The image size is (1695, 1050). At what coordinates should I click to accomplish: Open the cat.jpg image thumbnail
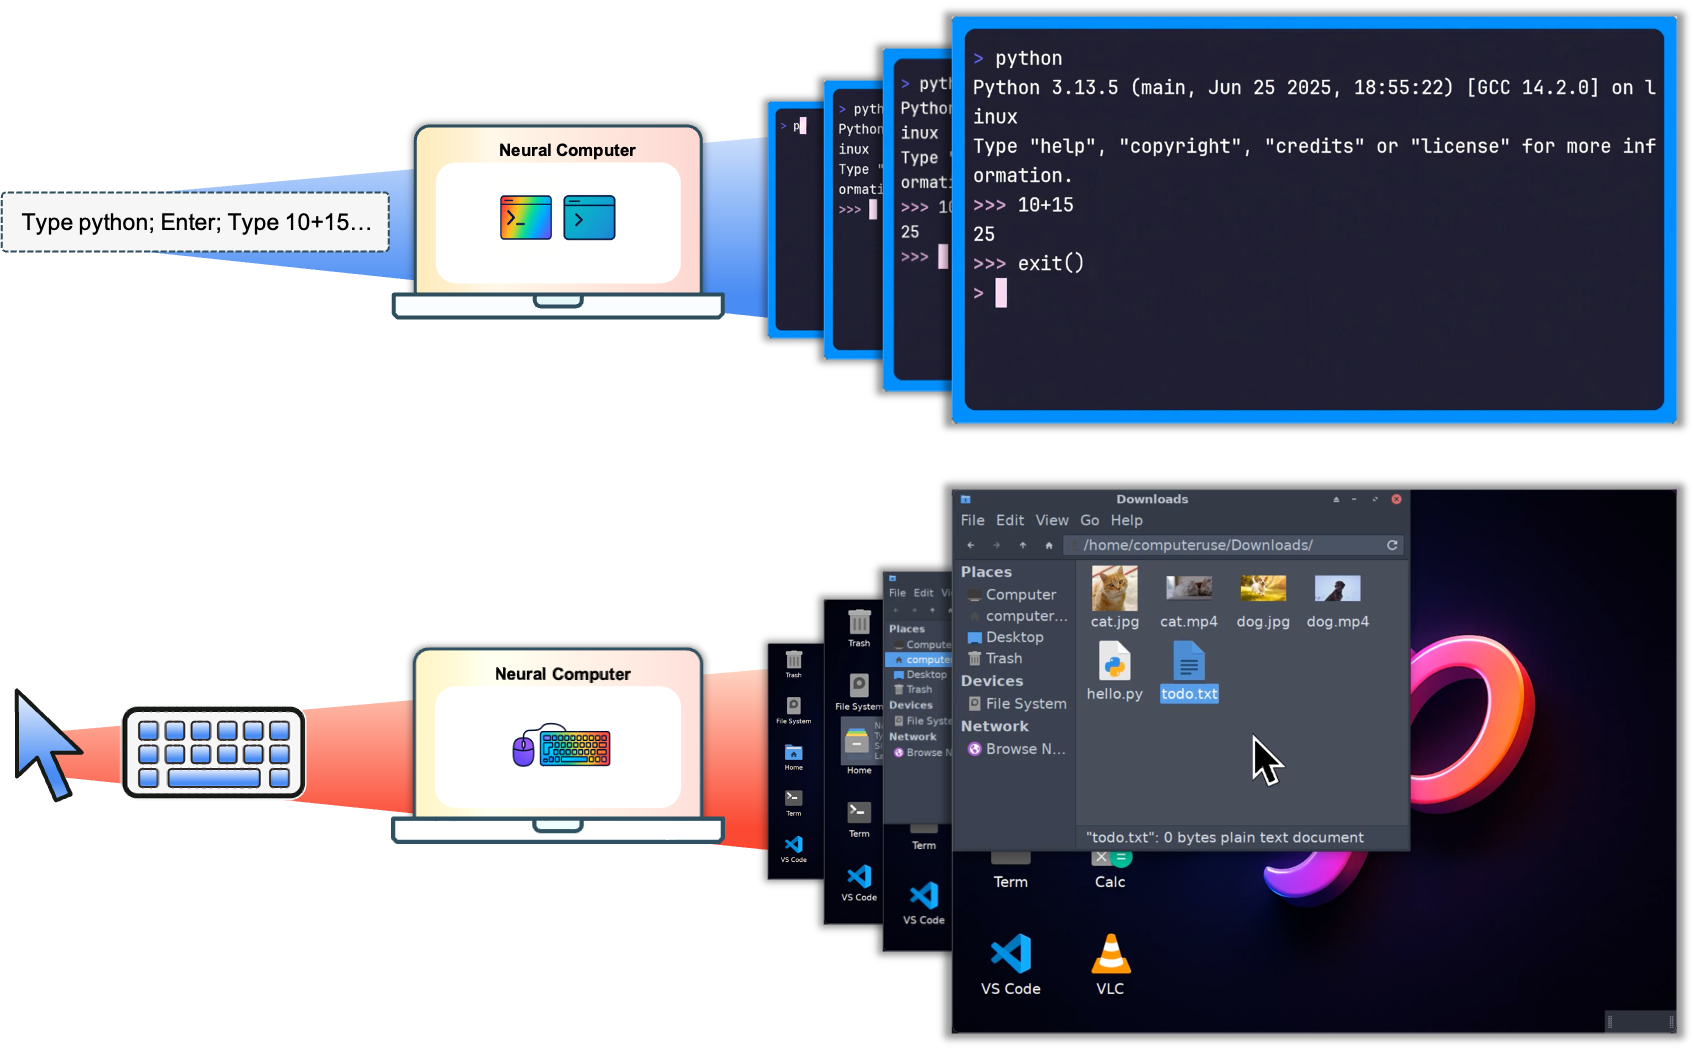[1114, 588]
